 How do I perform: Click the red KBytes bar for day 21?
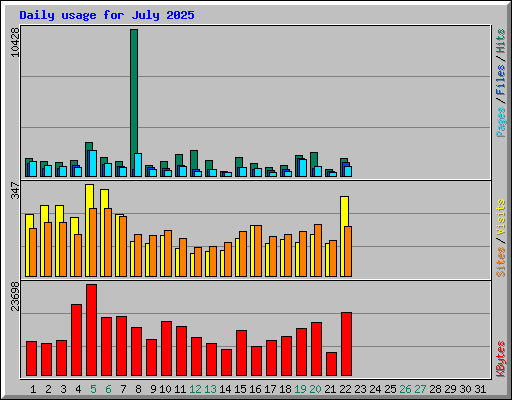point(331,364)
